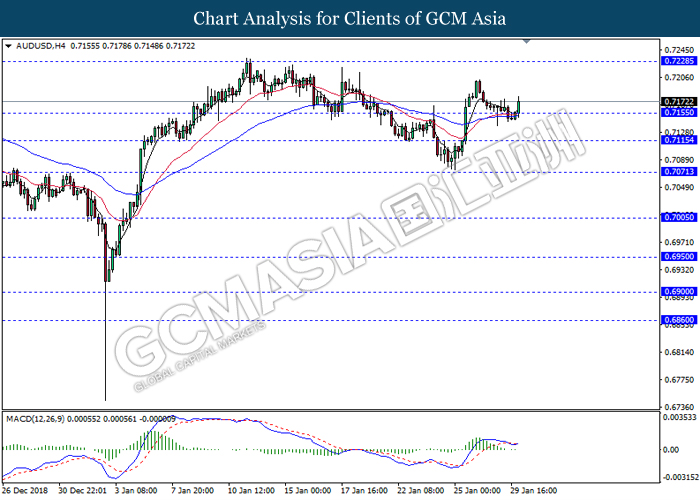Click the 0.69710 price scale value
This screenshot has height=500, width=700.
(679, 242)
